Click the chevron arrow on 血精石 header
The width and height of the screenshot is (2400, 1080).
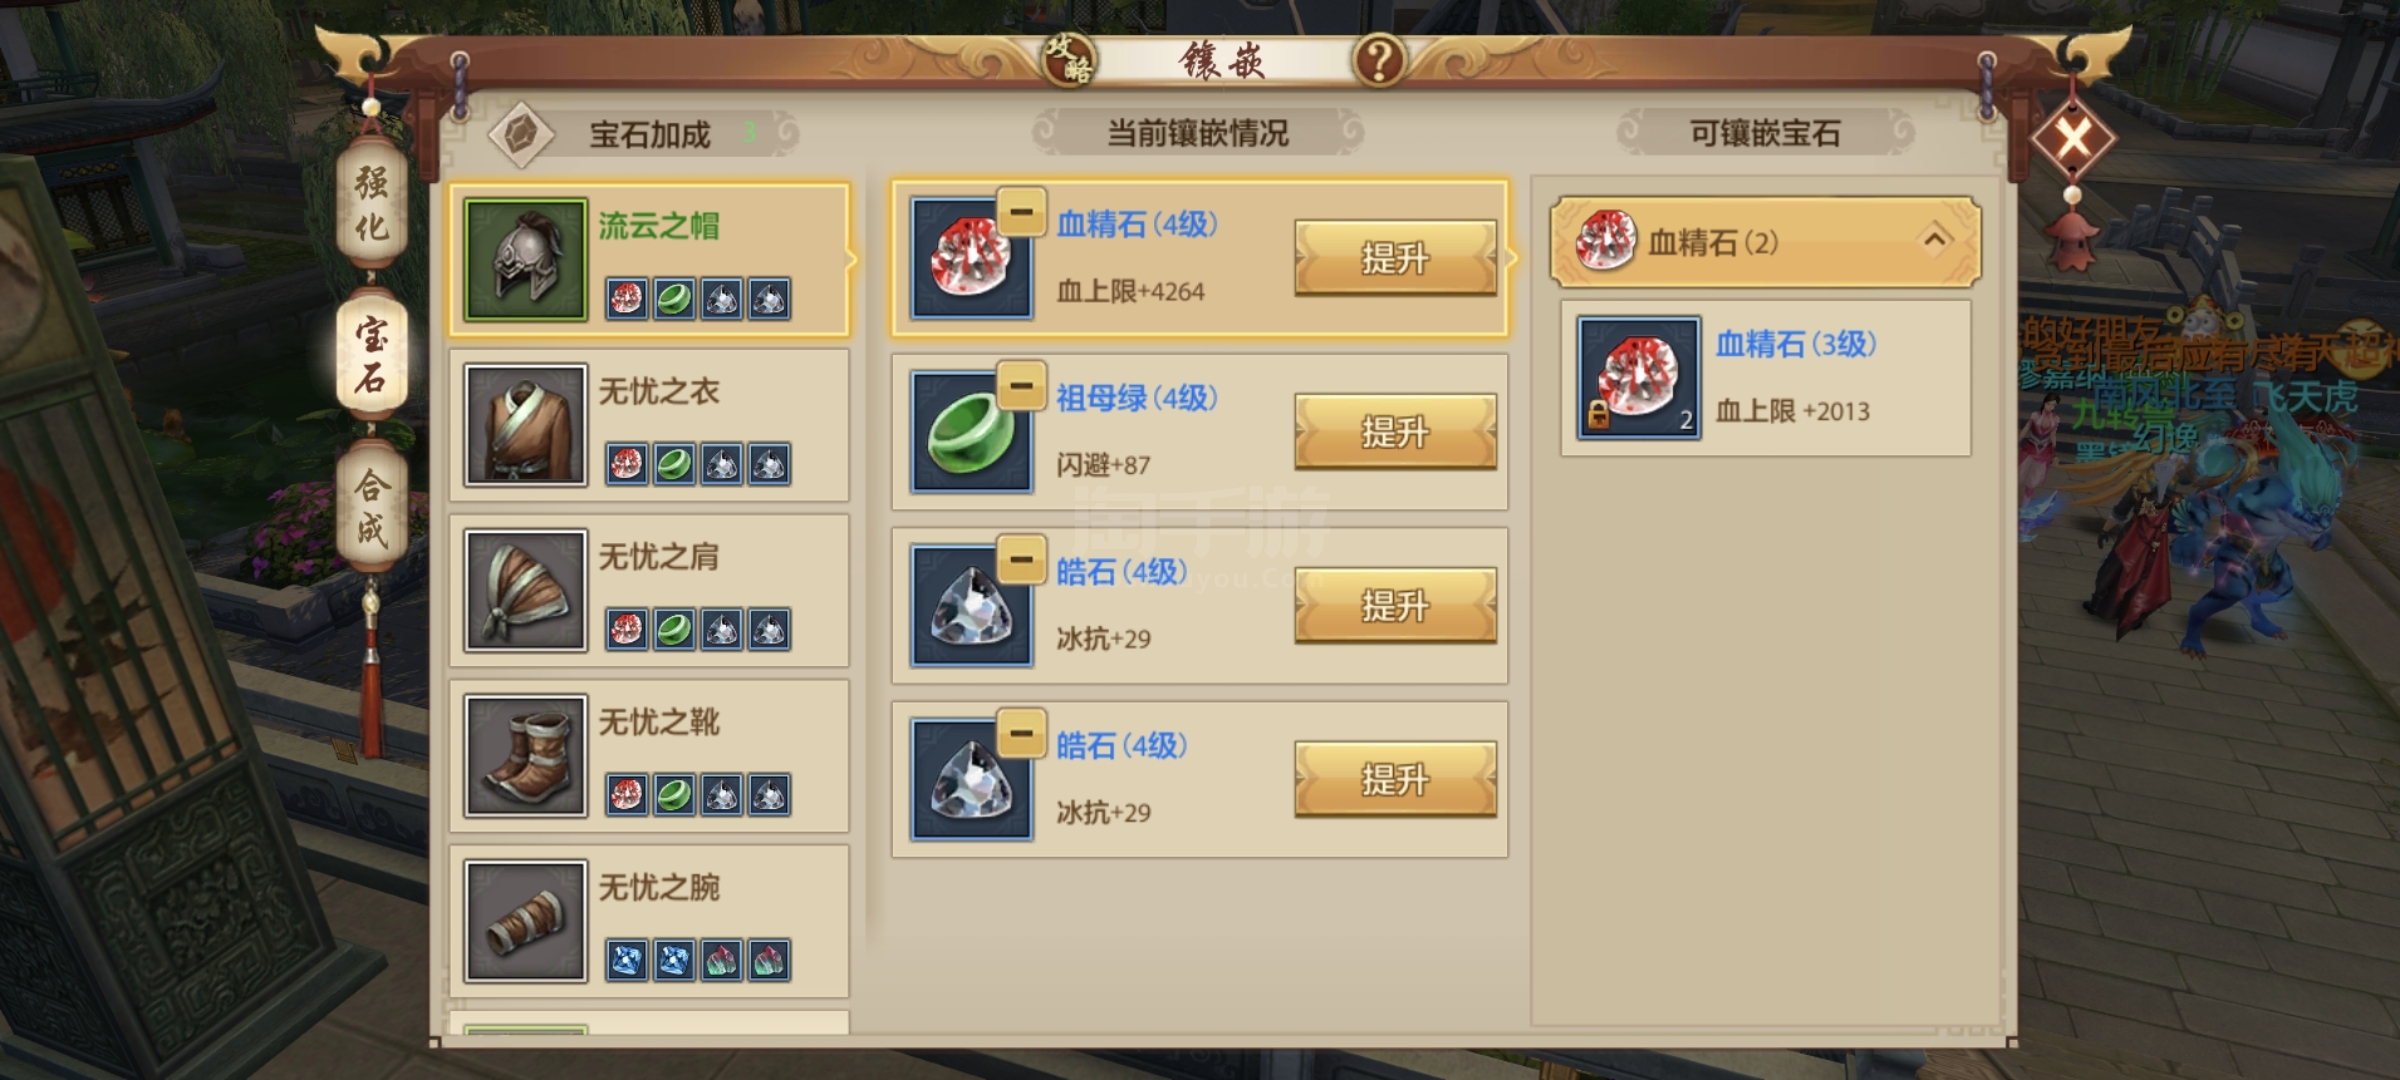point(1936,239)
